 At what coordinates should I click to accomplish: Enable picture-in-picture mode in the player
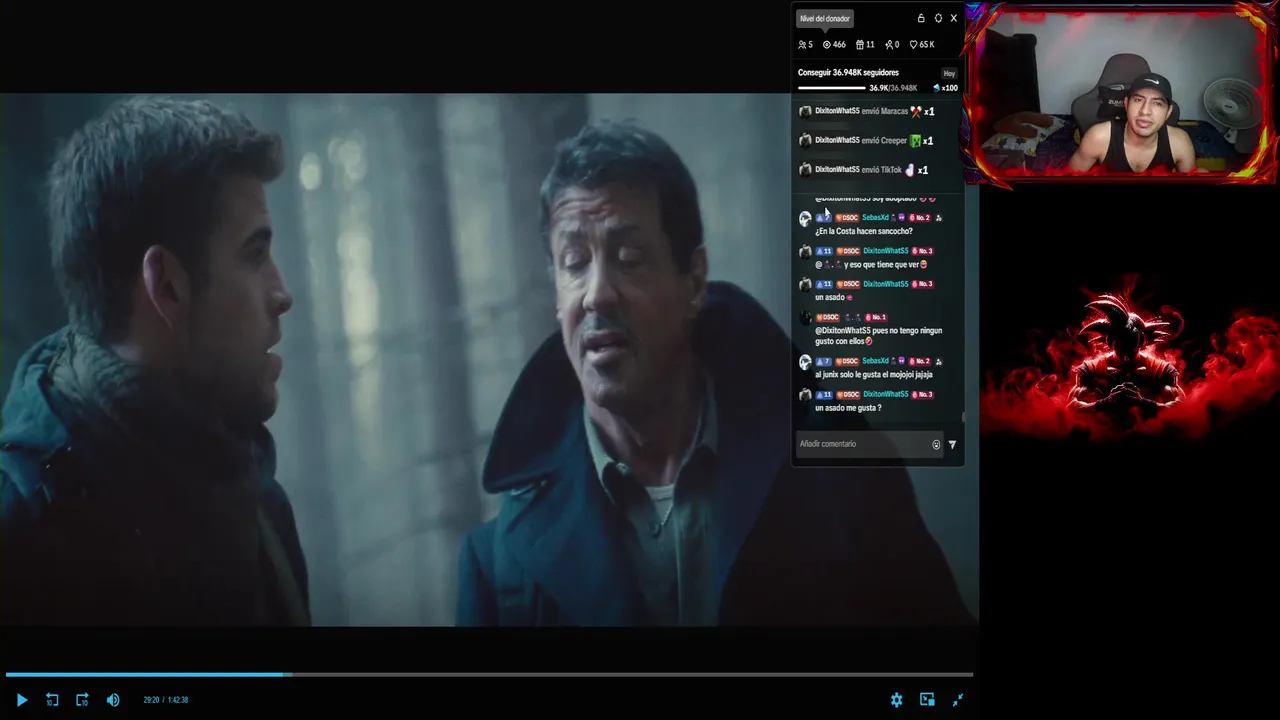coord(927,700)
